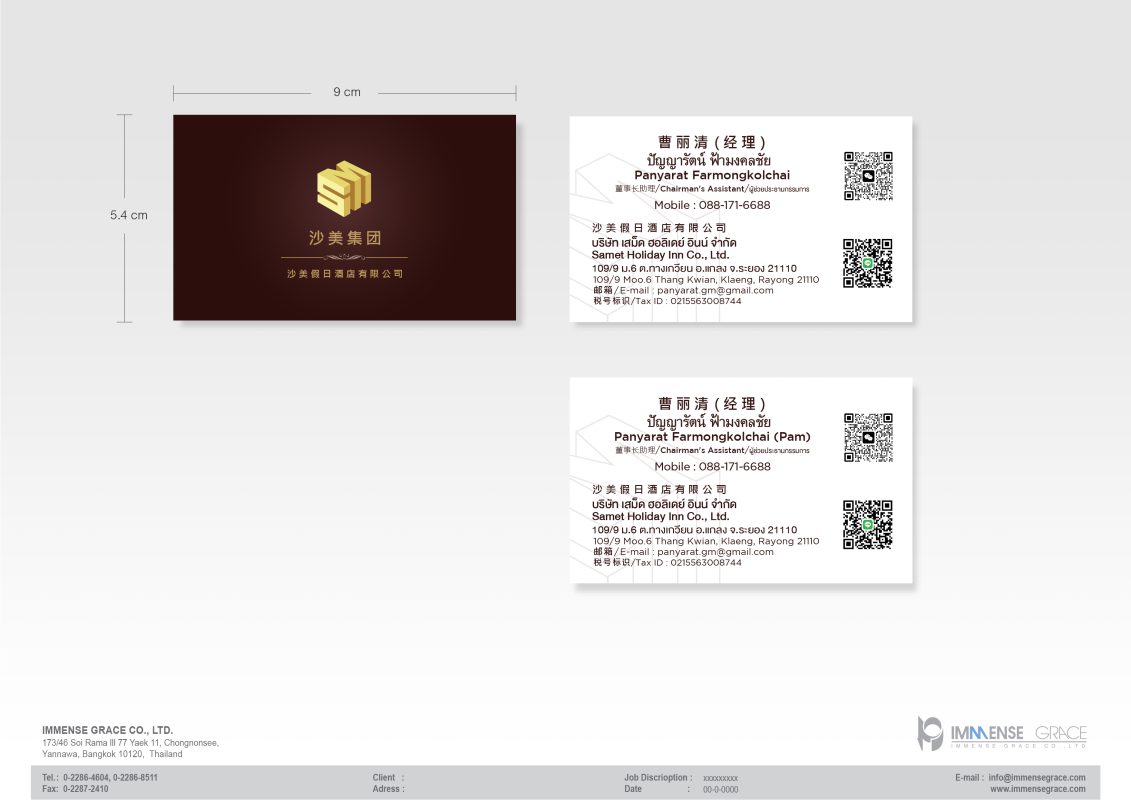
Task: Select name 'Panyarat Farmongkolchai (Pam)' on lower card
Action: pos(712,436)
